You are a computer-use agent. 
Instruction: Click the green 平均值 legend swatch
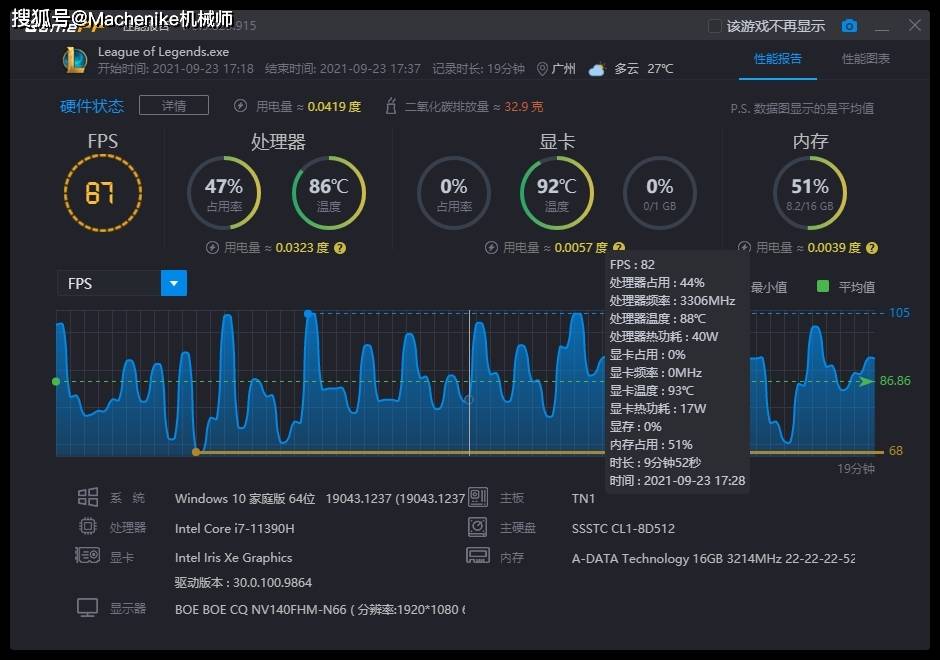[x=822, y=286]
